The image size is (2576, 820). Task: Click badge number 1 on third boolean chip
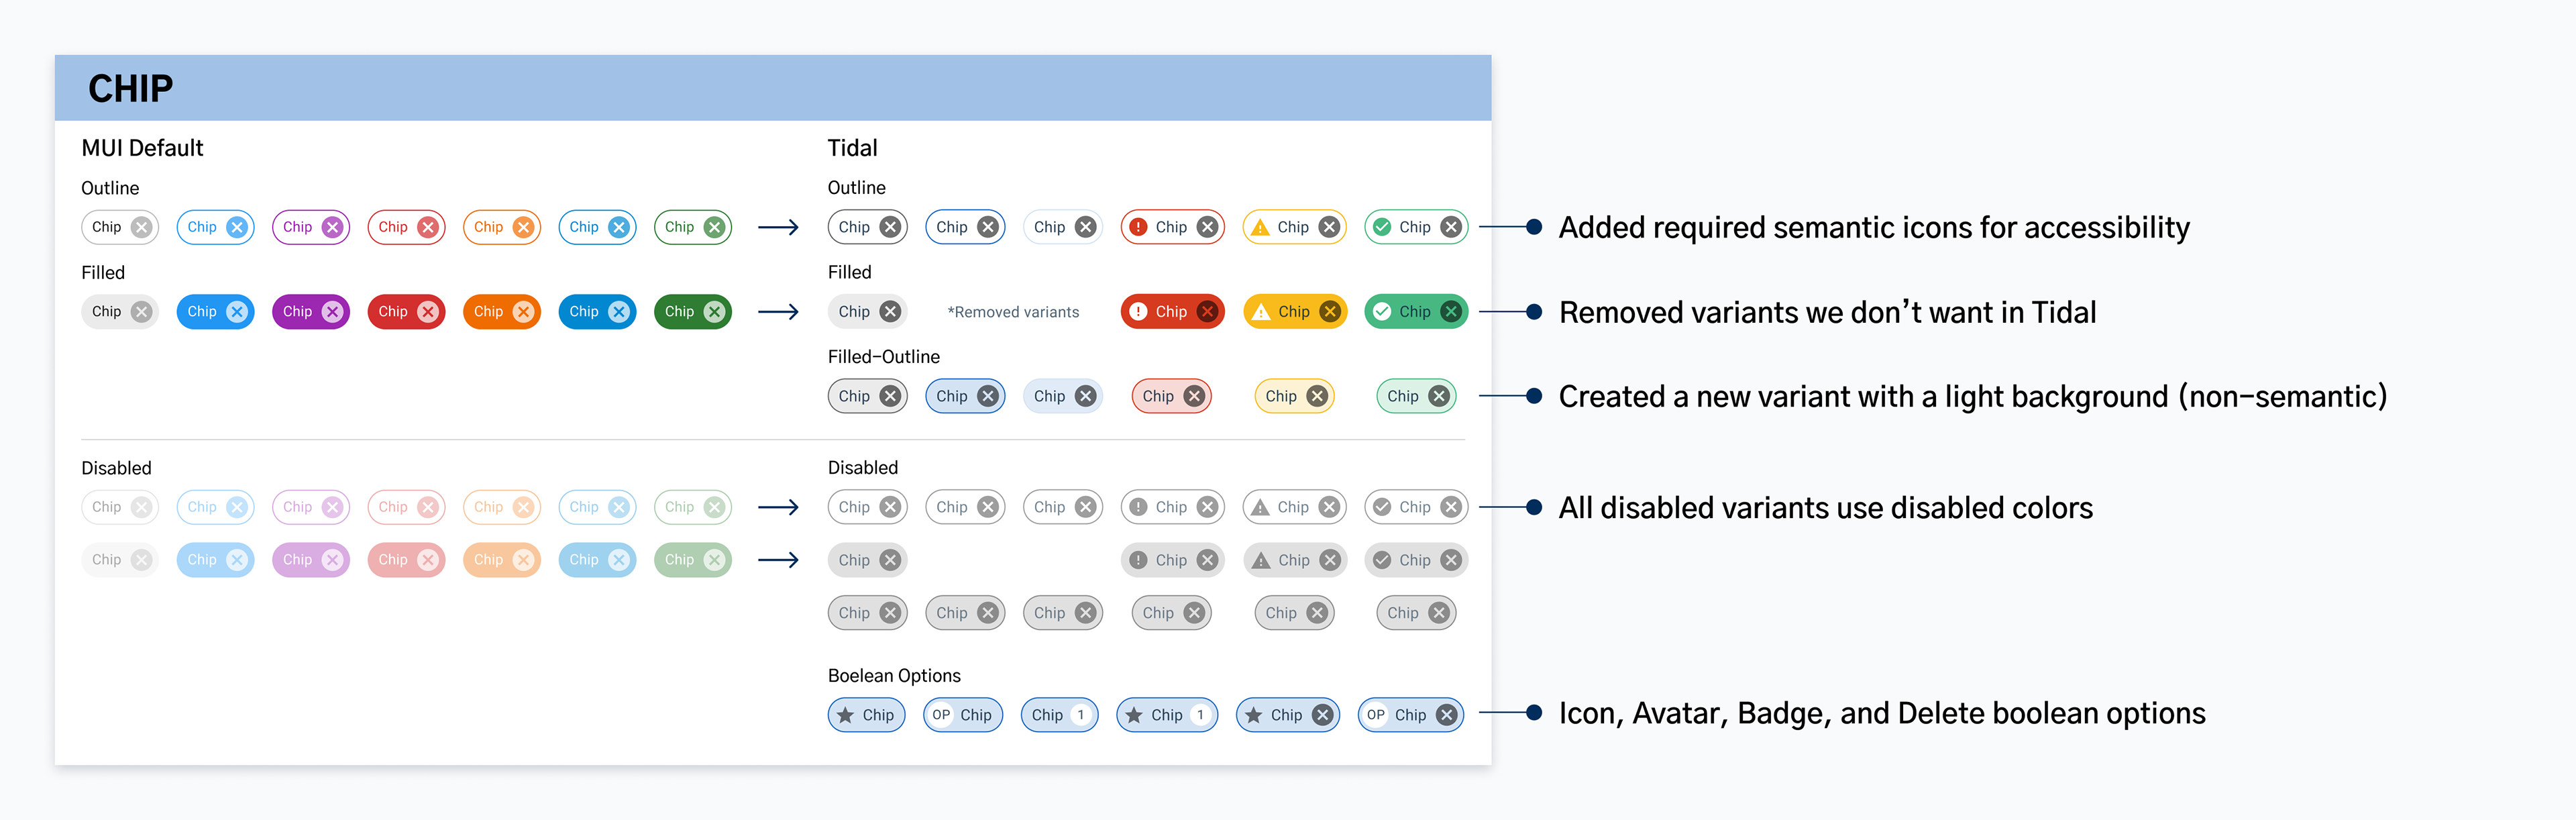tap(1080, 715)
